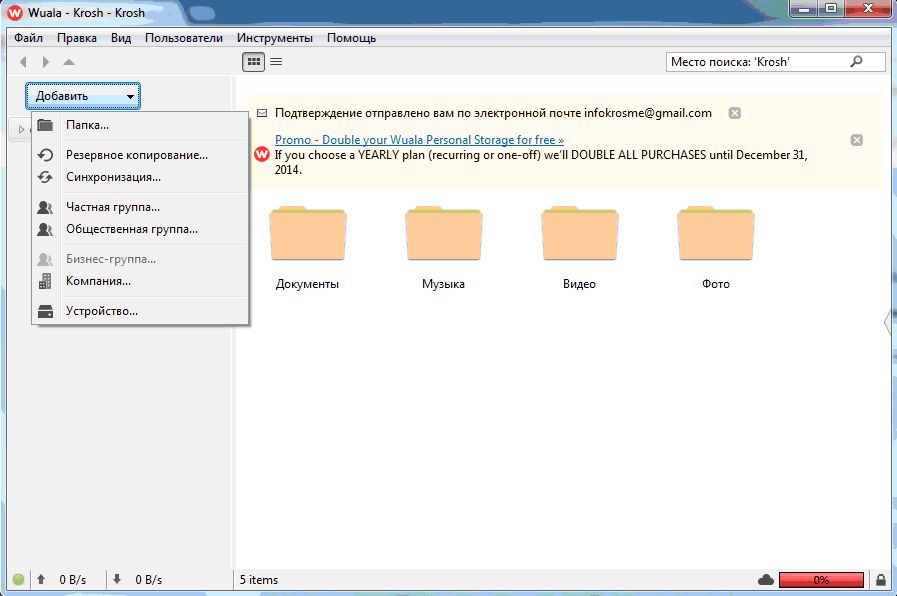Click the download speed arrow icon

[117, 579]
